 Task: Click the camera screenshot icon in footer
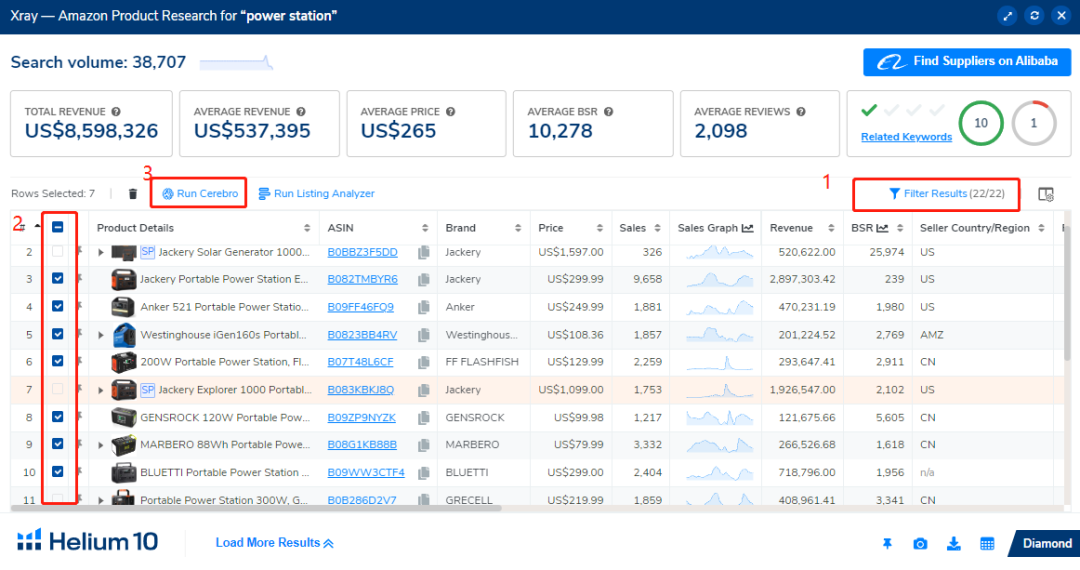click(x=920, y=543)
